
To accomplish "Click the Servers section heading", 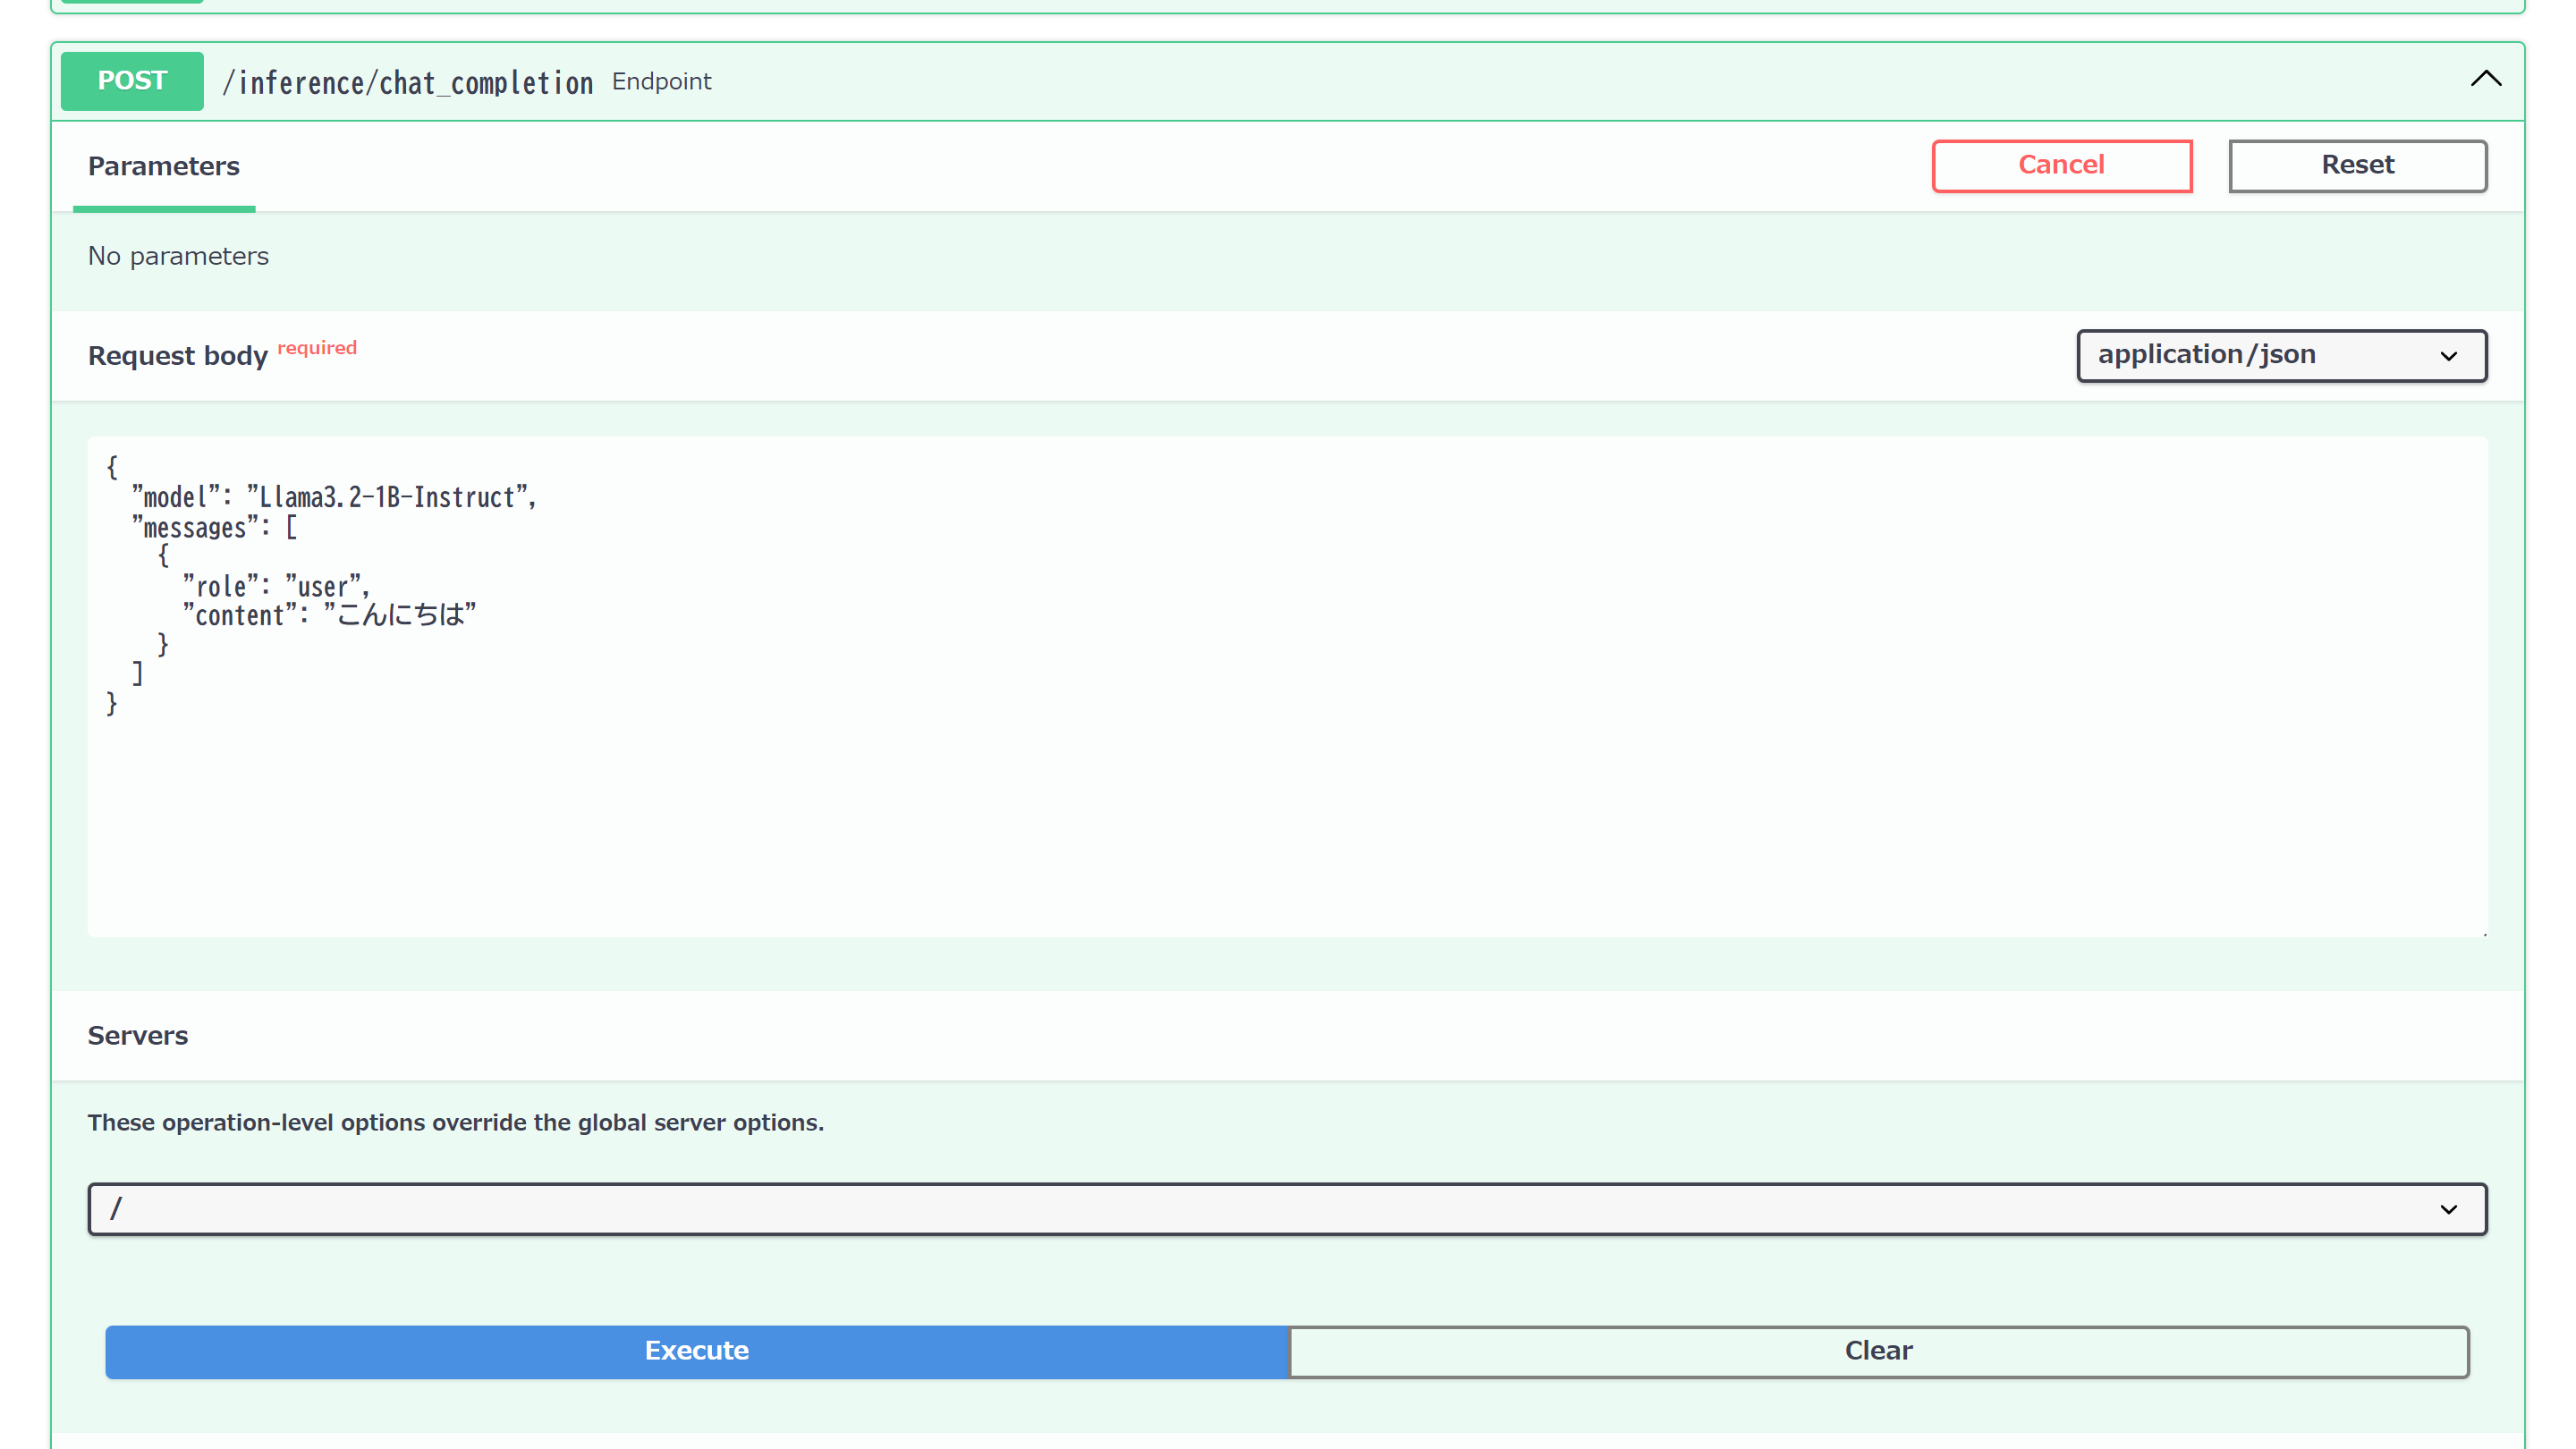I will point(138,1035).
